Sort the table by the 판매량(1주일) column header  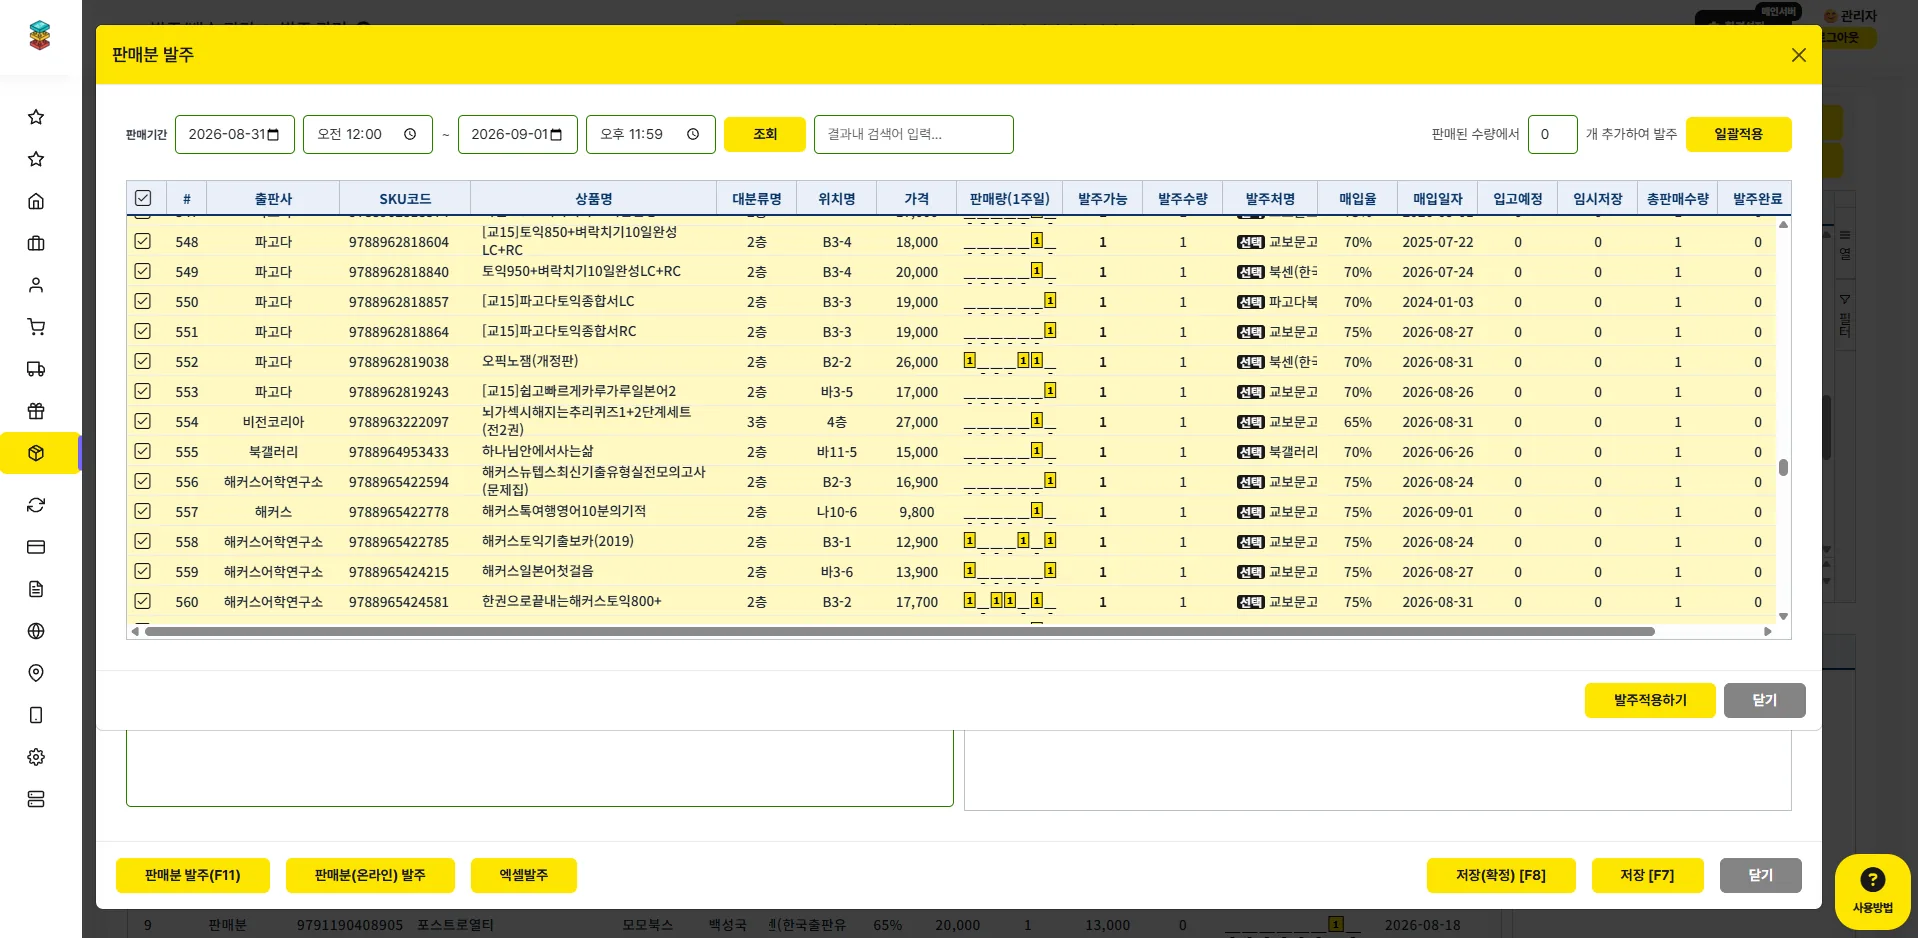(1009, 199)
